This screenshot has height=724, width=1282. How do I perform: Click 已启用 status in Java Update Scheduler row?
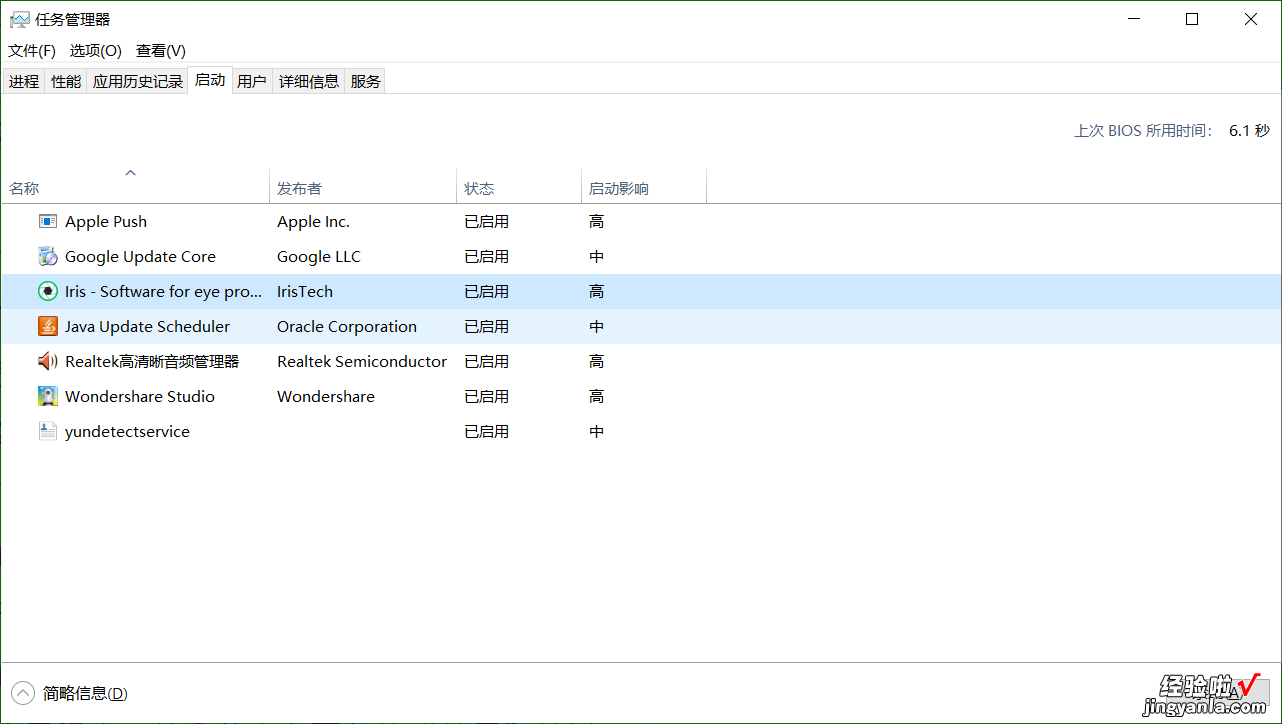click(487, 326)
